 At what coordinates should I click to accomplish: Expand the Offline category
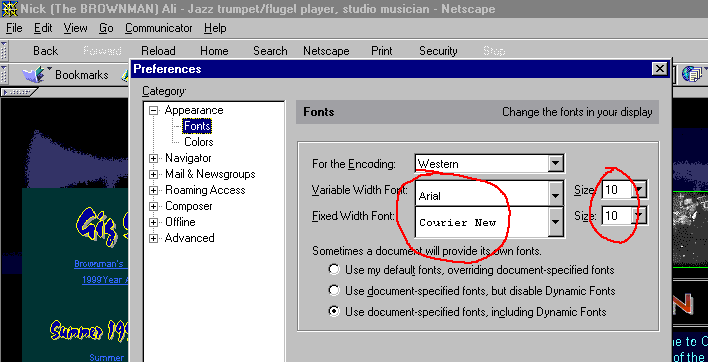(x=154, y=223)
